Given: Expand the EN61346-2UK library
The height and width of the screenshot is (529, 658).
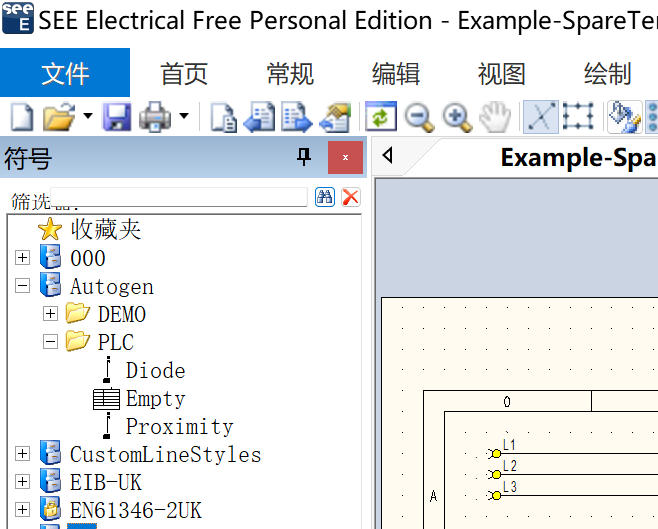Looking at the screenshot, I should [x=22, y=510].
